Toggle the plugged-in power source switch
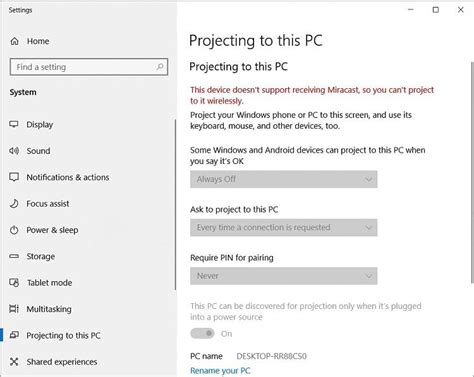Viewport: 474px width, 377px height. [x=202, y=333]
